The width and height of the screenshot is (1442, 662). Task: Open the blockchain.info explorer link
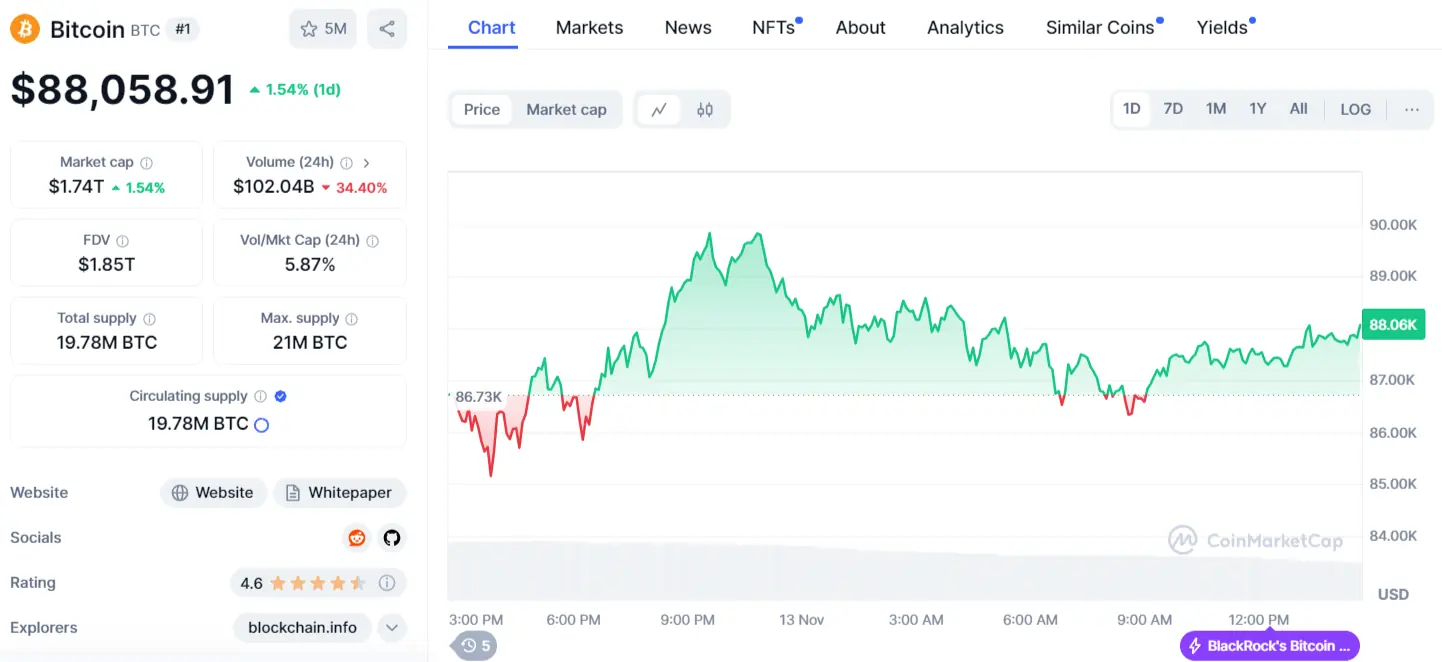(302, 628)
